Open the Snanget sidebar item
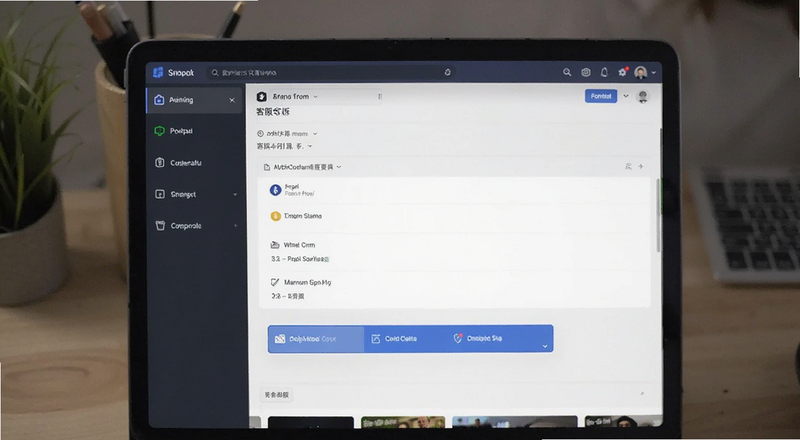The image size is (800, 440). point(194,194)
